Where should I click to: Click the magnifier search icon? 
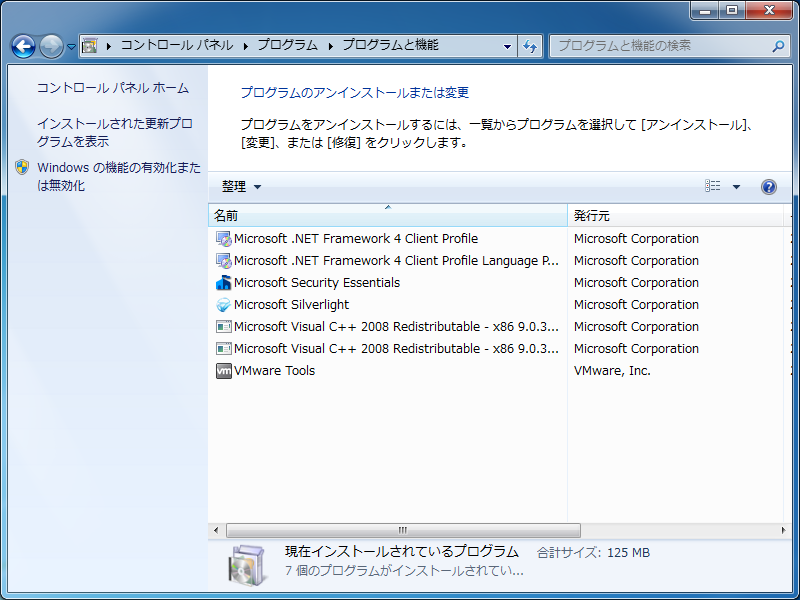pyautogui.click(x=778, y=46)
